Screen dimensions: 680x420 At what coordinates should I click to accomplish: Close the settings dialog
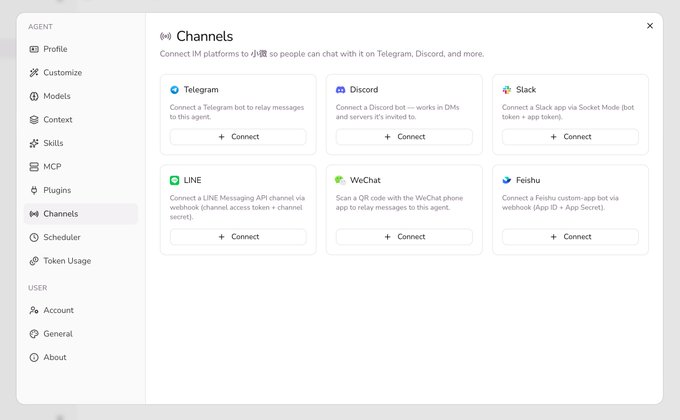pyautogui.click(x=650, y=26)
